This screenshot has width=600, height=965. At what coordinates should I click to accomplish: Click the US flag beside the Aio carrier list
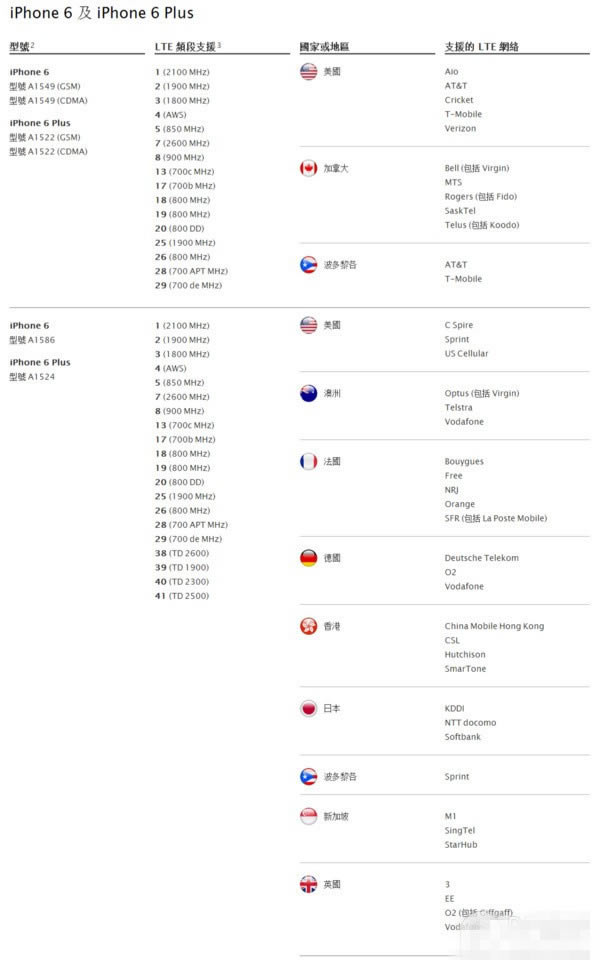pos(308,71)
